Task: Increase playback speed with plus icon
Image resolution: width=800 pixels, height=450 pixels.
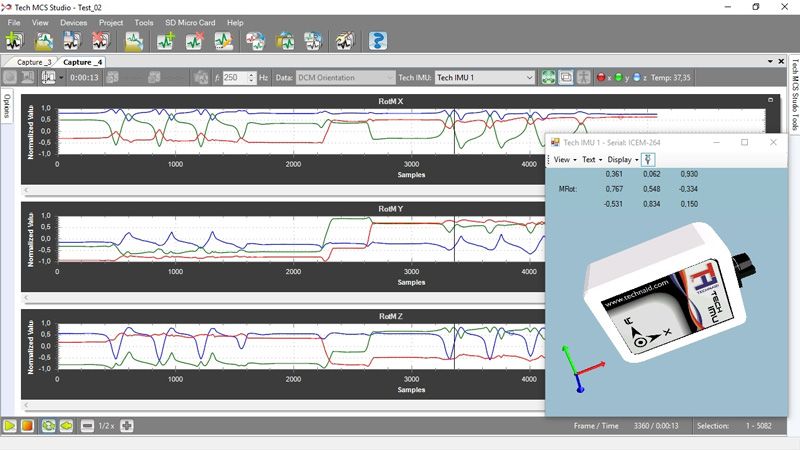Action: coord(127,426)
